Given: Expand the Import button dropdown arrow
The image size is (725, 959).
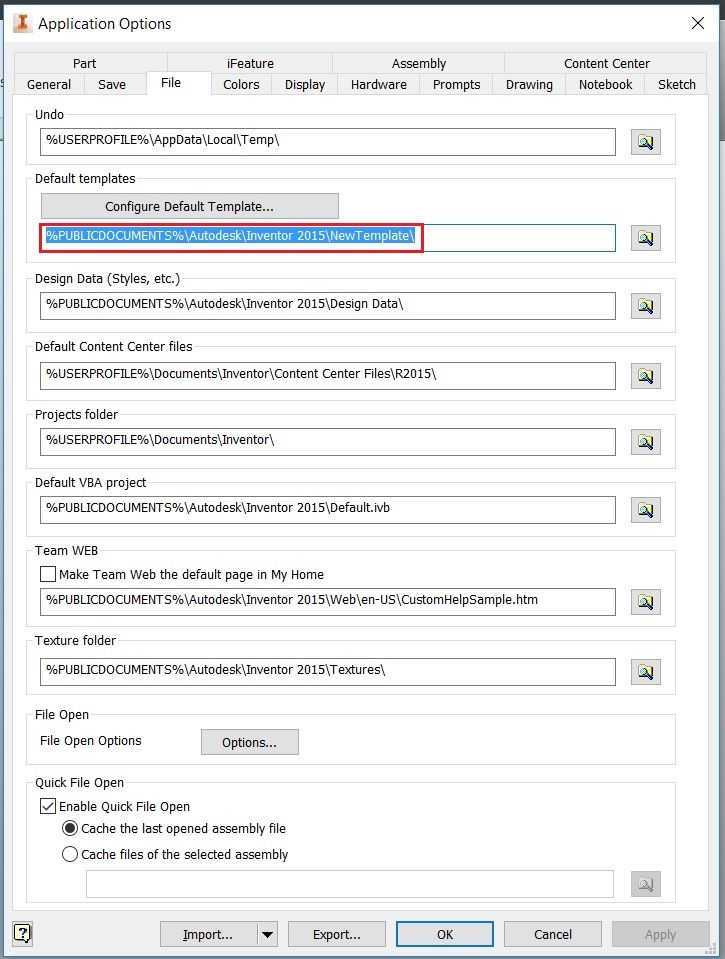Looking at the screenshot, I should (267, 935).
